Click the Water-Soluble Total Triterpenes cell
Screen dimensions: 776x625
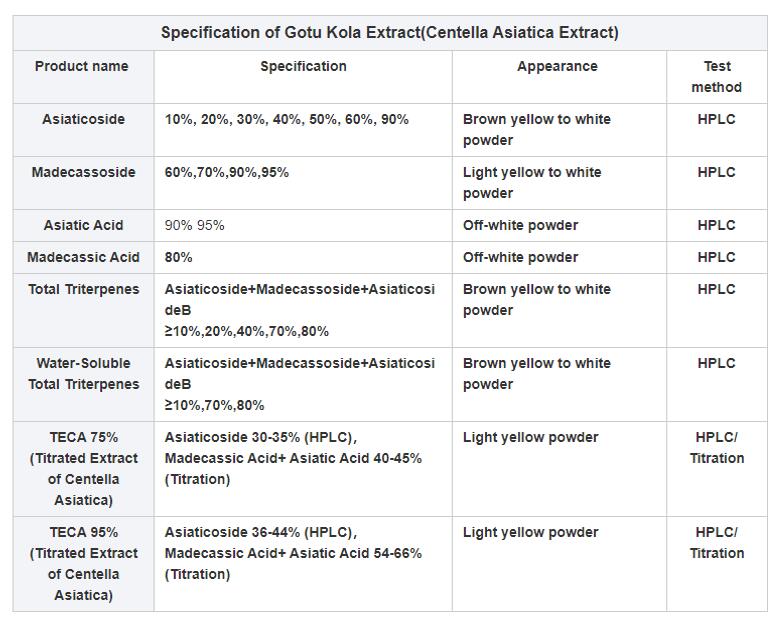[83, 374]
